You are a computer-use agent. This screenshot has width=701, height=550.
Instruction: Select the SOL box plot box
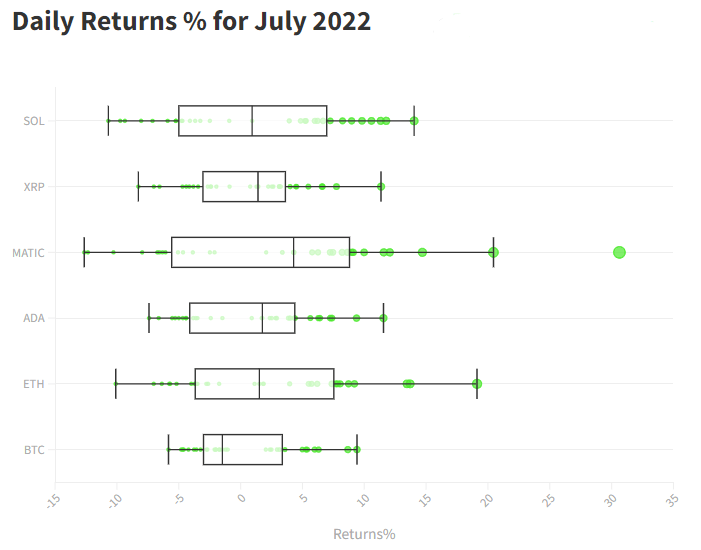pos(253,121)
